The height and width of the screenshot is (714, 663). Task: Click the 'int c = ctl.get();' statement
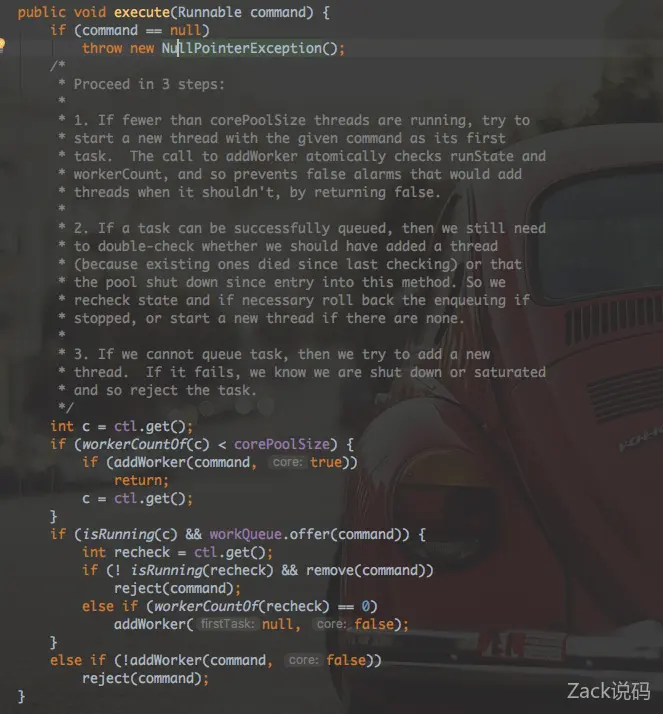coord(122,426)
